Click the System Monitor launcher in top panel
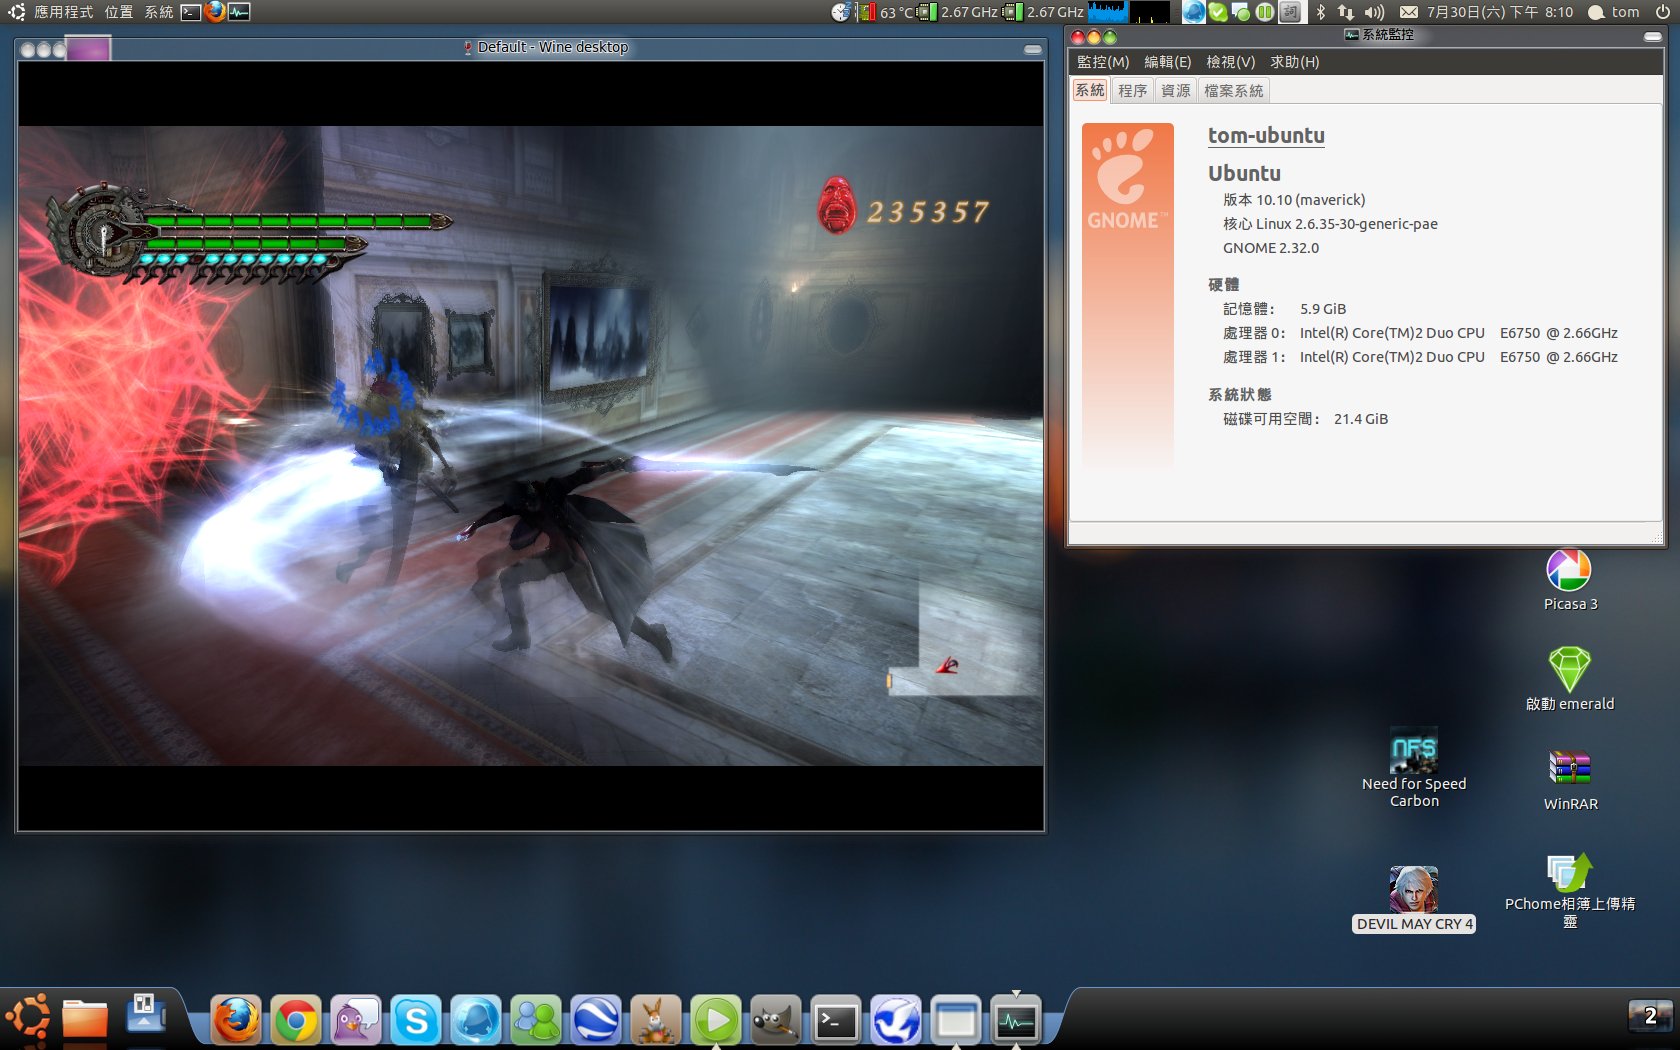Screen dimensions: 1680x1050 (x=239, y=12)
